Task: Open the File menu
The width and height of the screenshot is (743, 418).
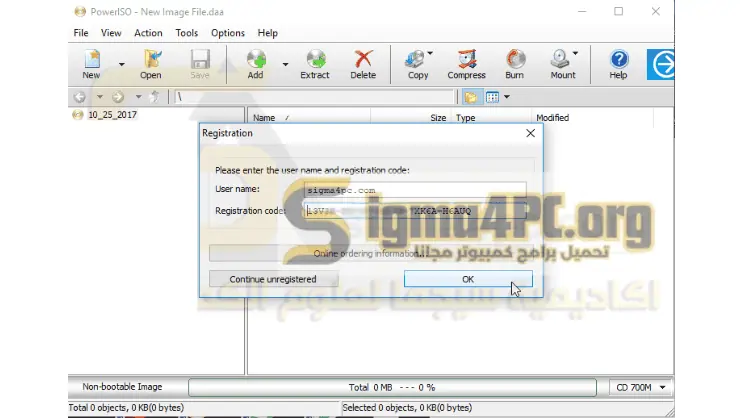Action: [81, 33]
